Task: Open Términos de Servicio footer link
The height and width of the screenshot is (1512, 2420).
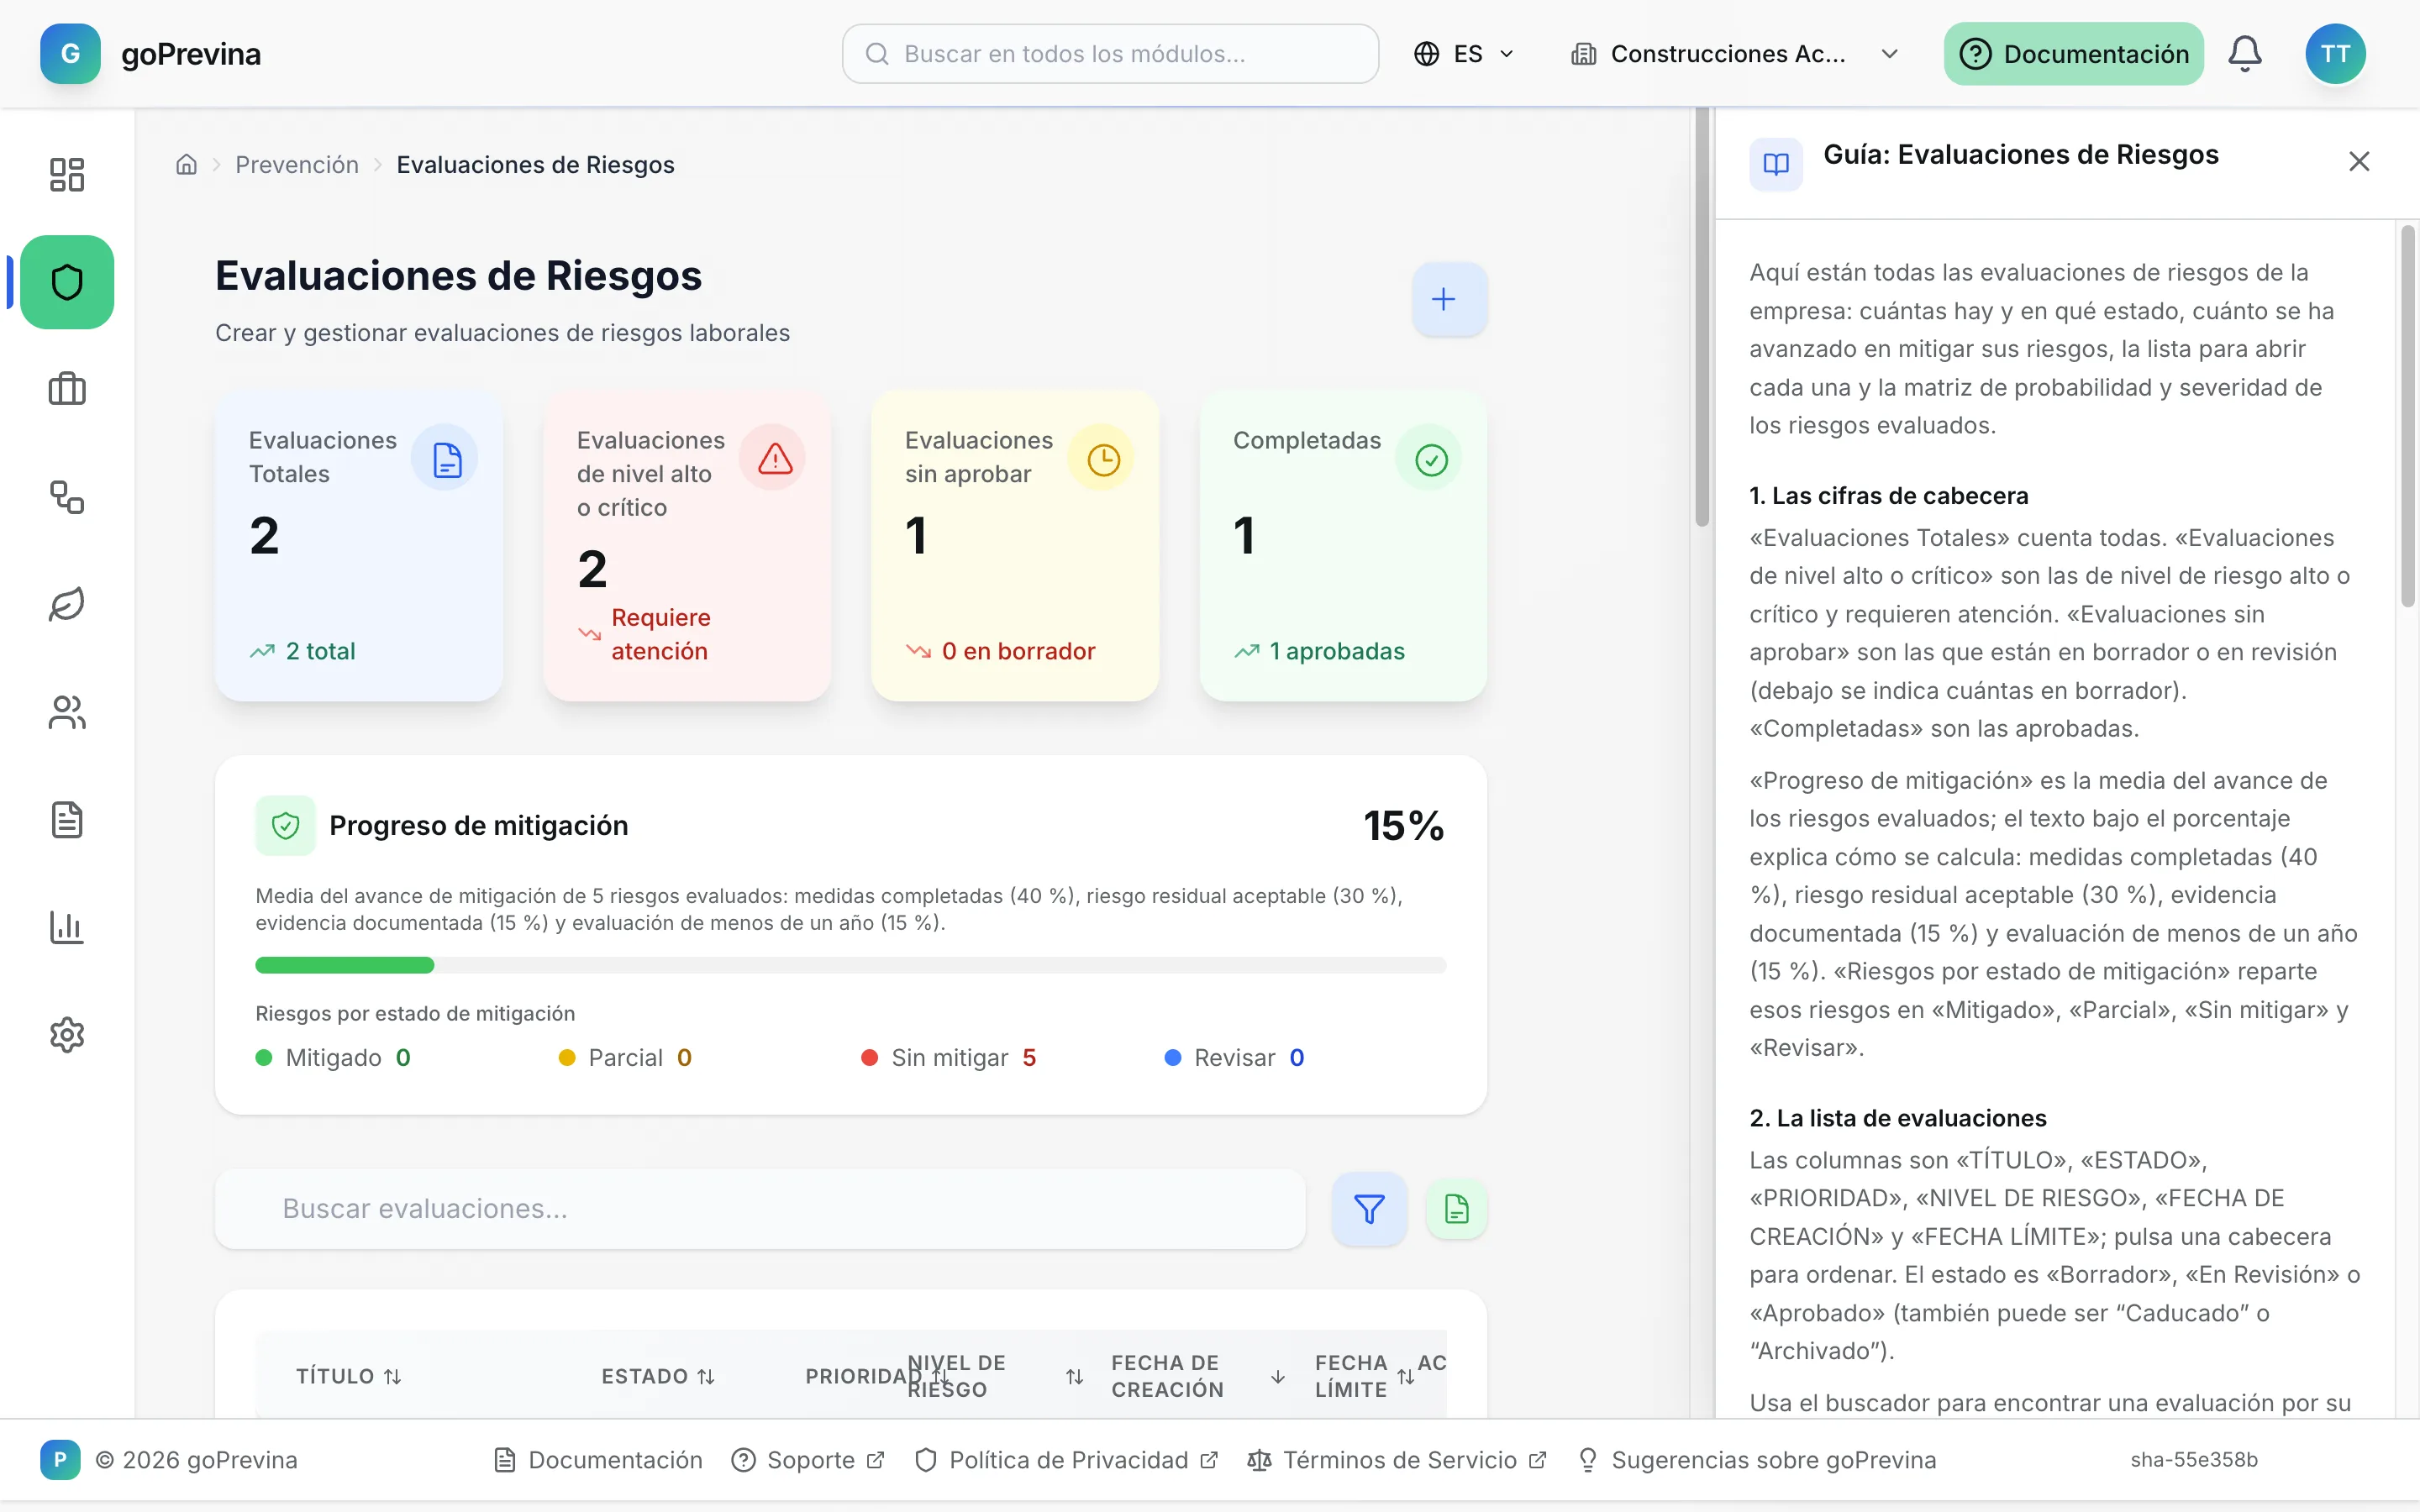Action: 1397,1460
